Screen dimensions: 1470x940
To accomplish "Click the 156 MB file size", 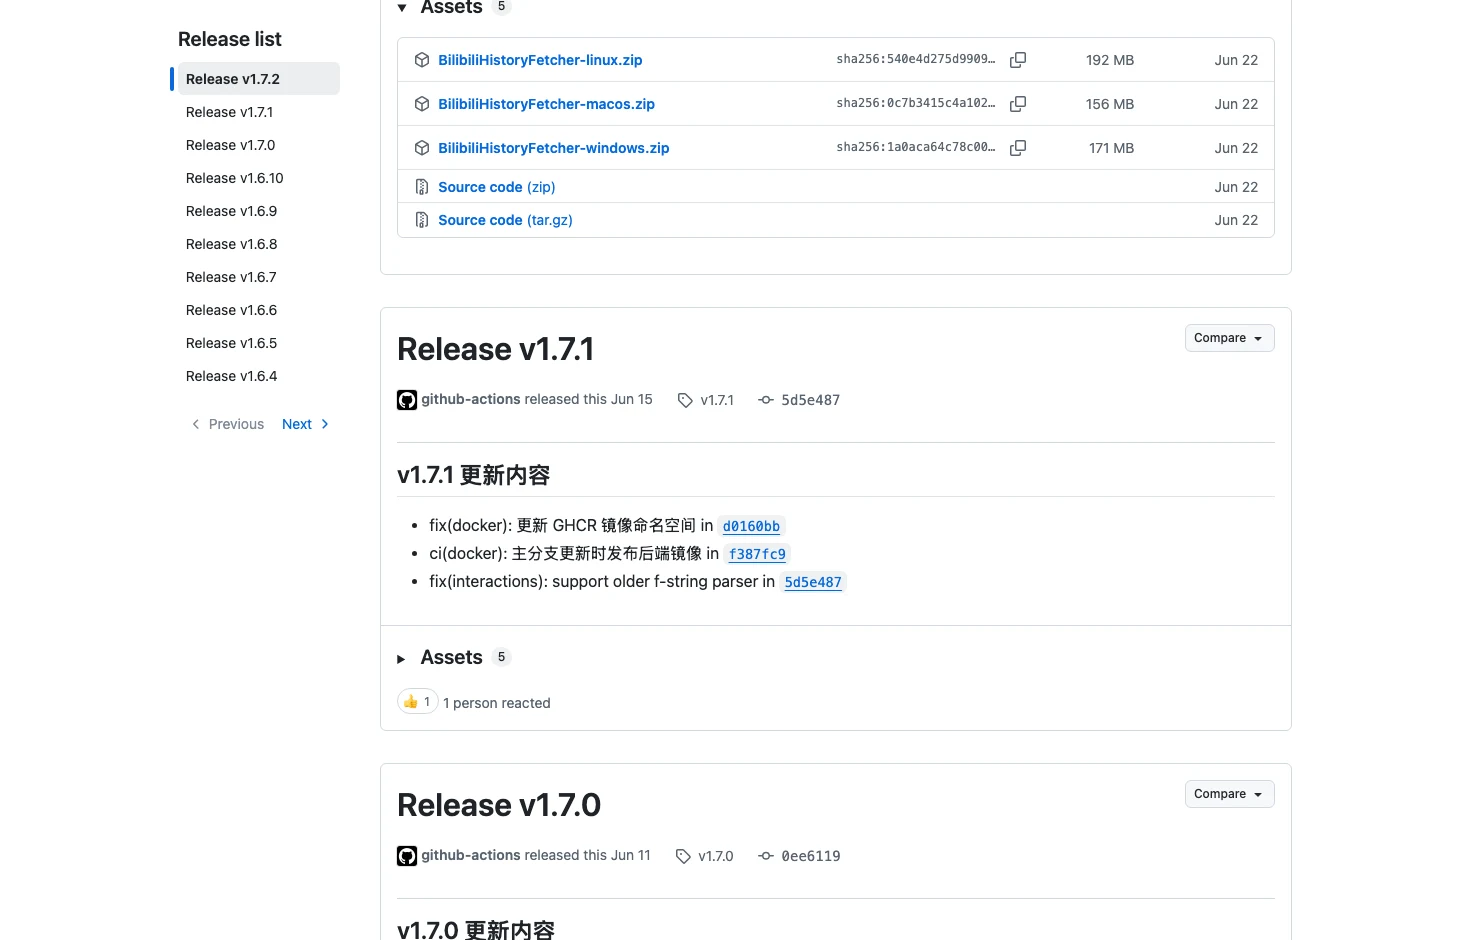I will (x=1110, y=104).
